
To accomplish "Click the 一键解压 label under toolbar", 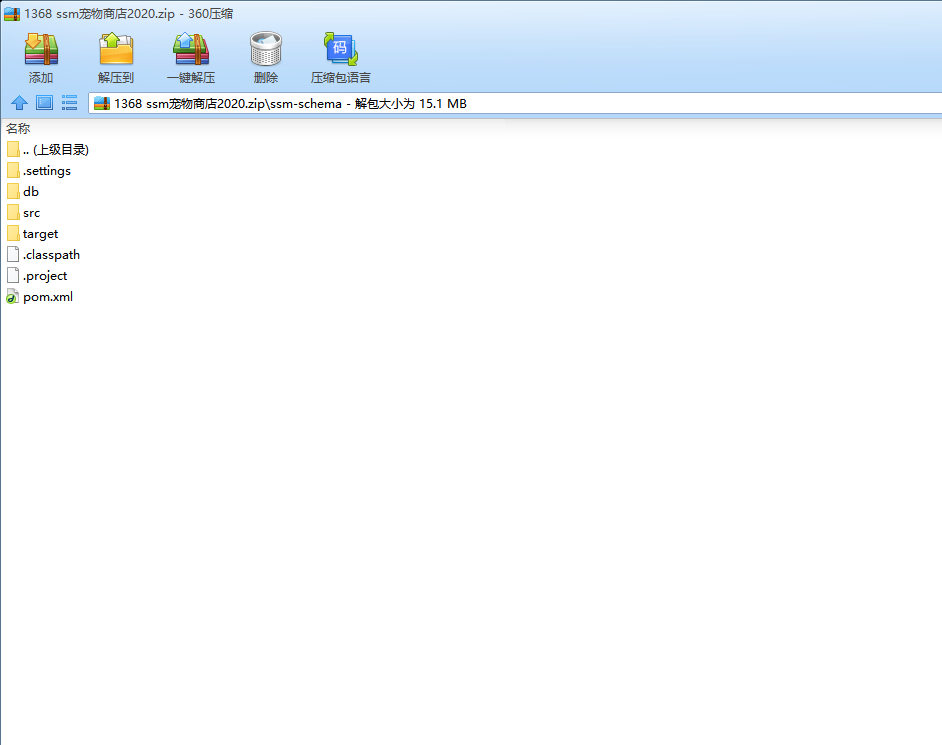I will point(191,78).
